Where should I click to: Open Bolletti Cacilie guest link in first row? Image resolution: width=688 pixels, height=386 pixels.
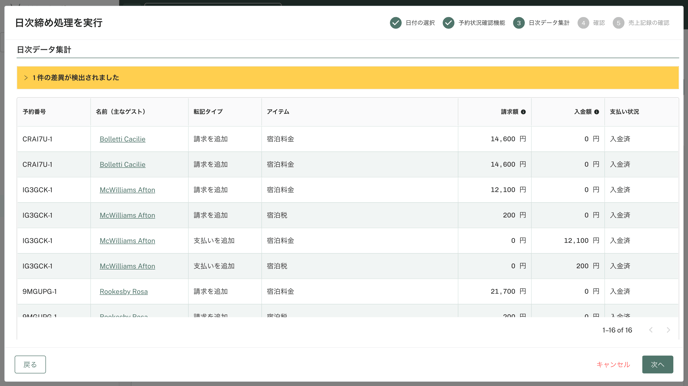coord(122,139)
